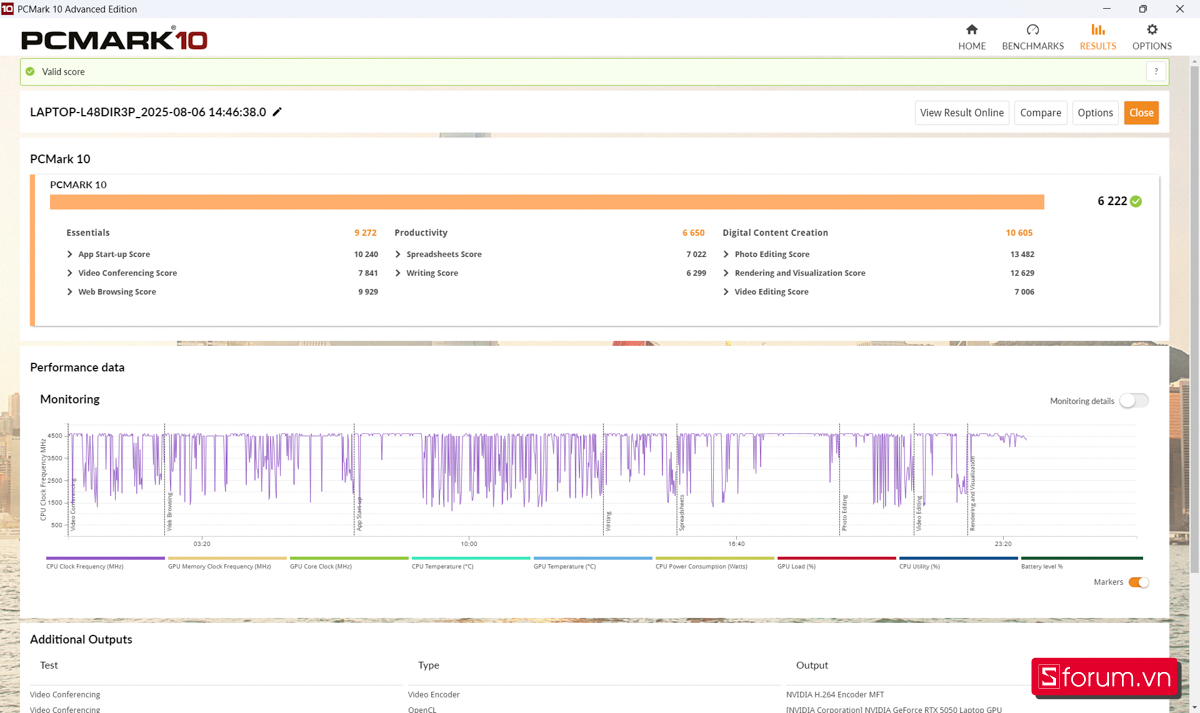
Task: Click the Options button beside Compare
Action: click(x=1095, y=113)
